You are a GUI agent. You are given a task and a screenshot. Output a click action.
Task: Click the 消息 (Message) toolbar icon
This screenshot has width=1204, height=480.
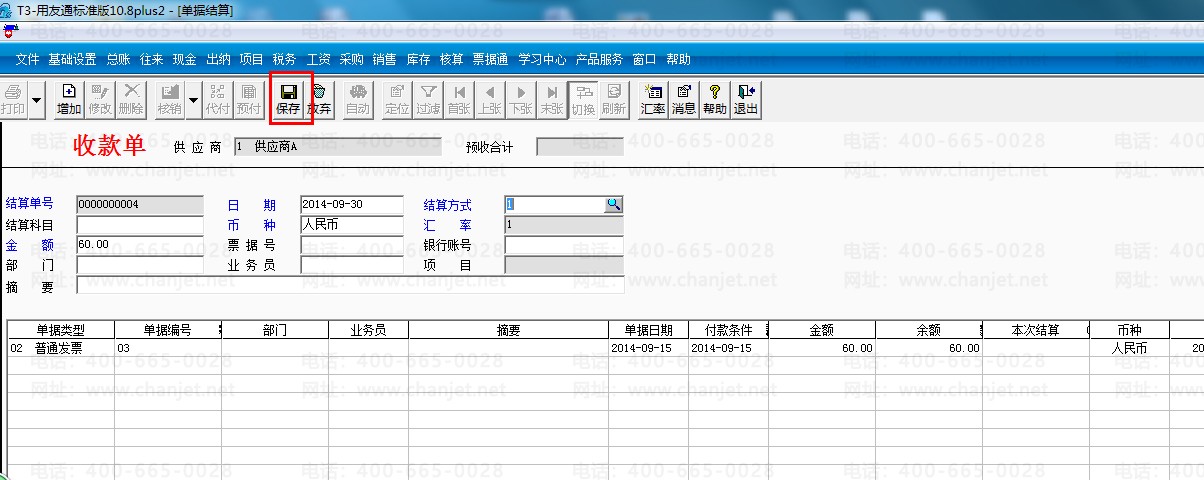pos(684,100)
